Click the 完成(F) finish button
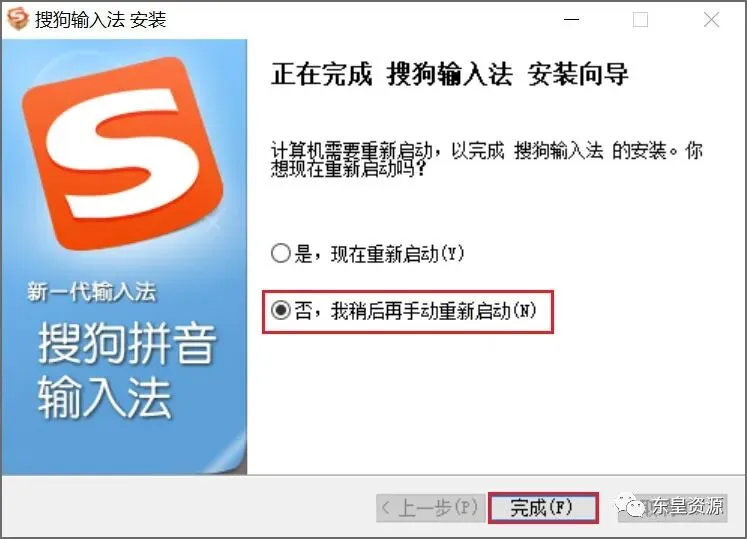Screen dimensions: 747x539 (543, 508)
